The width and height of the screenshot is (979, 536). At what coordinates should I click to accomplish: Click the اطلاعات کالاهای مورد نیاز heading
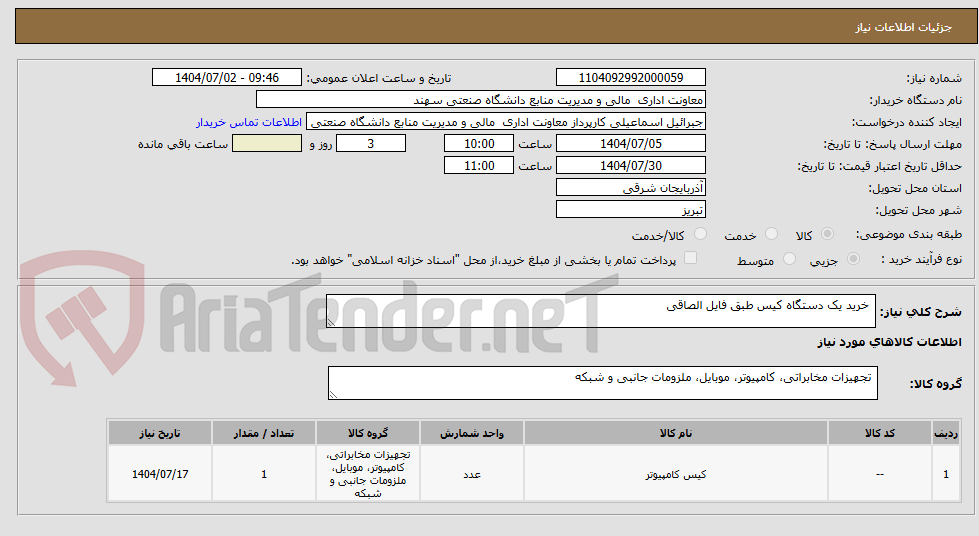click(889, 342)
